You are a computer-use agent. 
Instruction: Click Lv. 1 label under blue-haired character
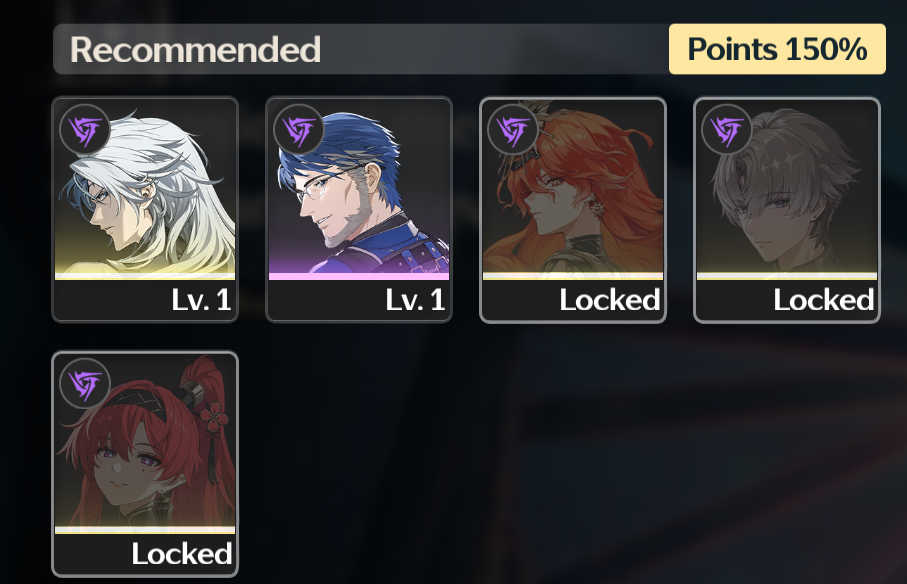tap(415, 300)
